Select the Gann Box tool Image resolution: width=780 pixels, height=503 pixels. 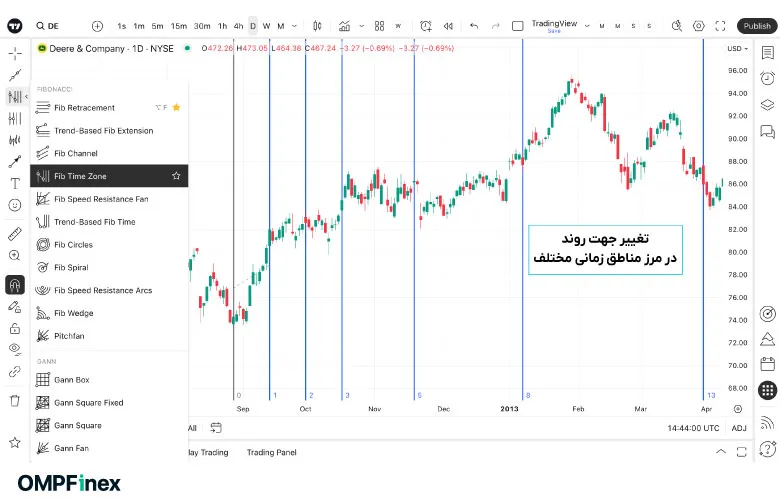71,380
